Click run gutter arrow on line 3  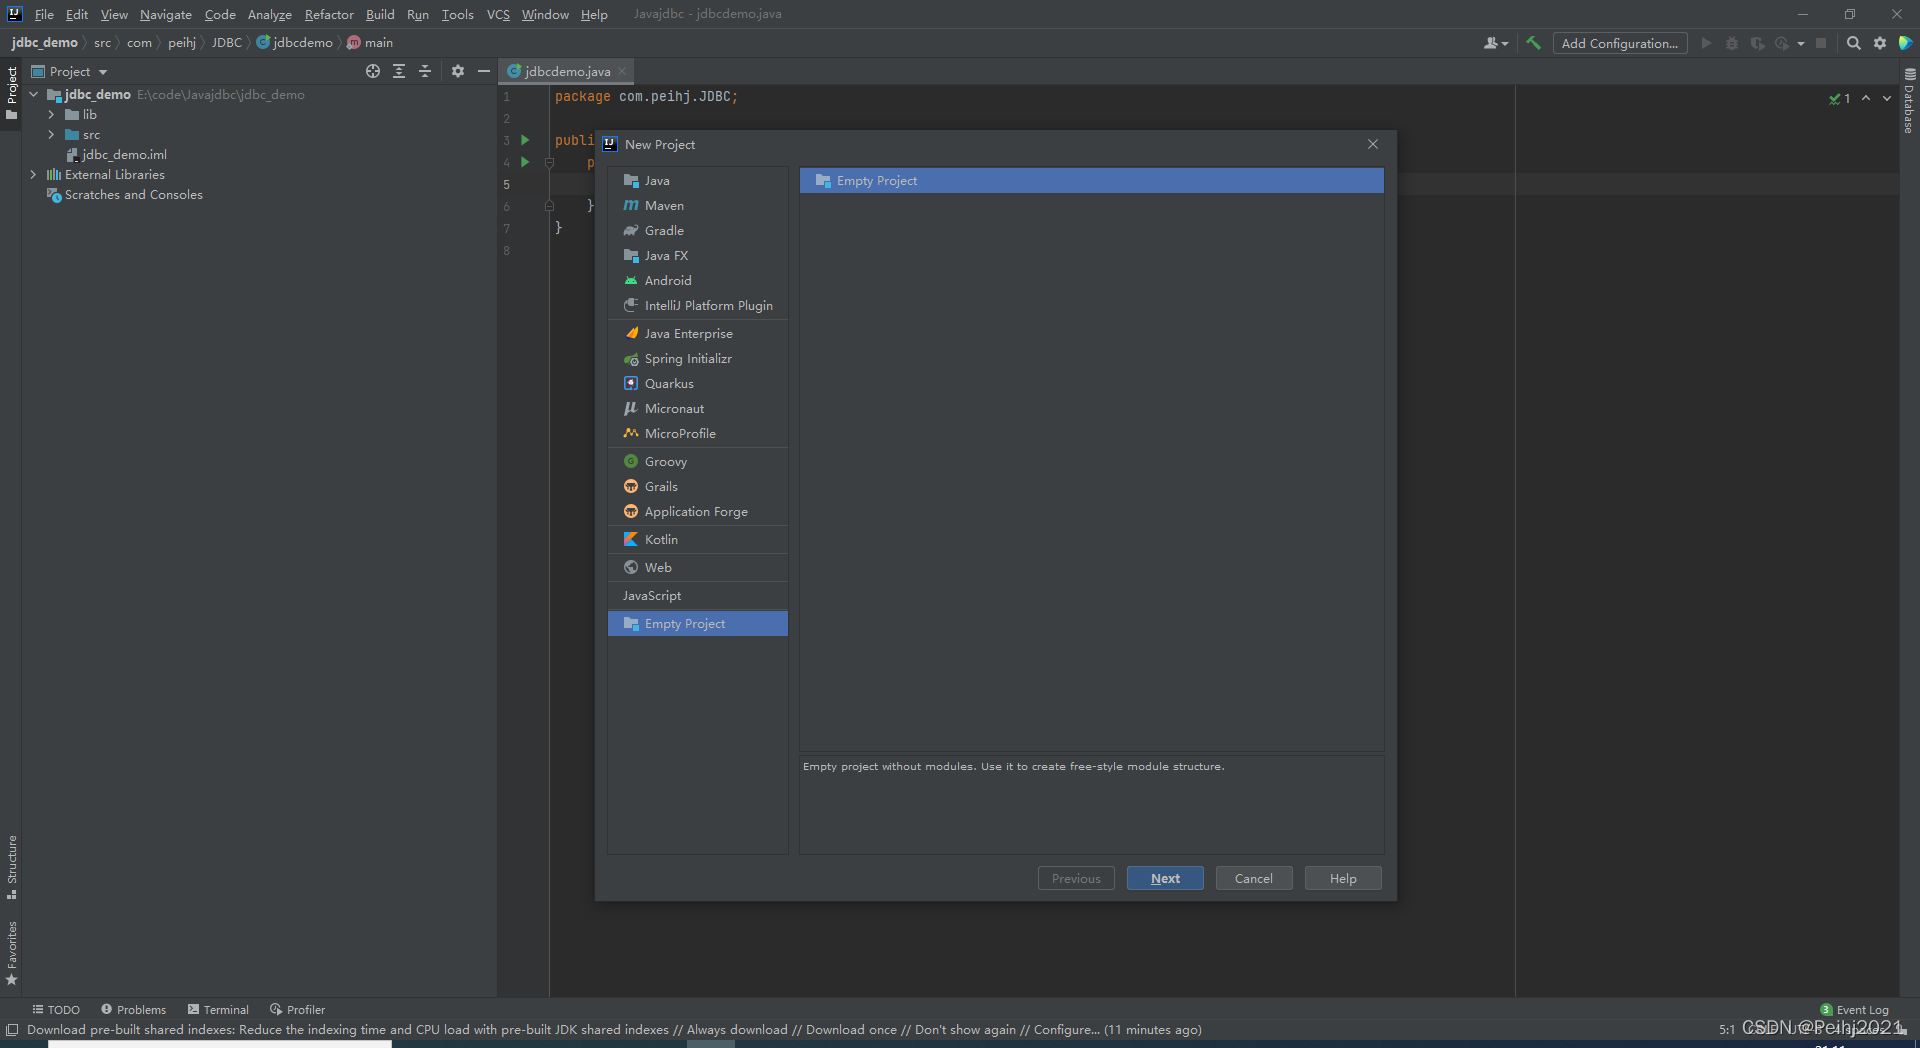(x=525, y=140)
